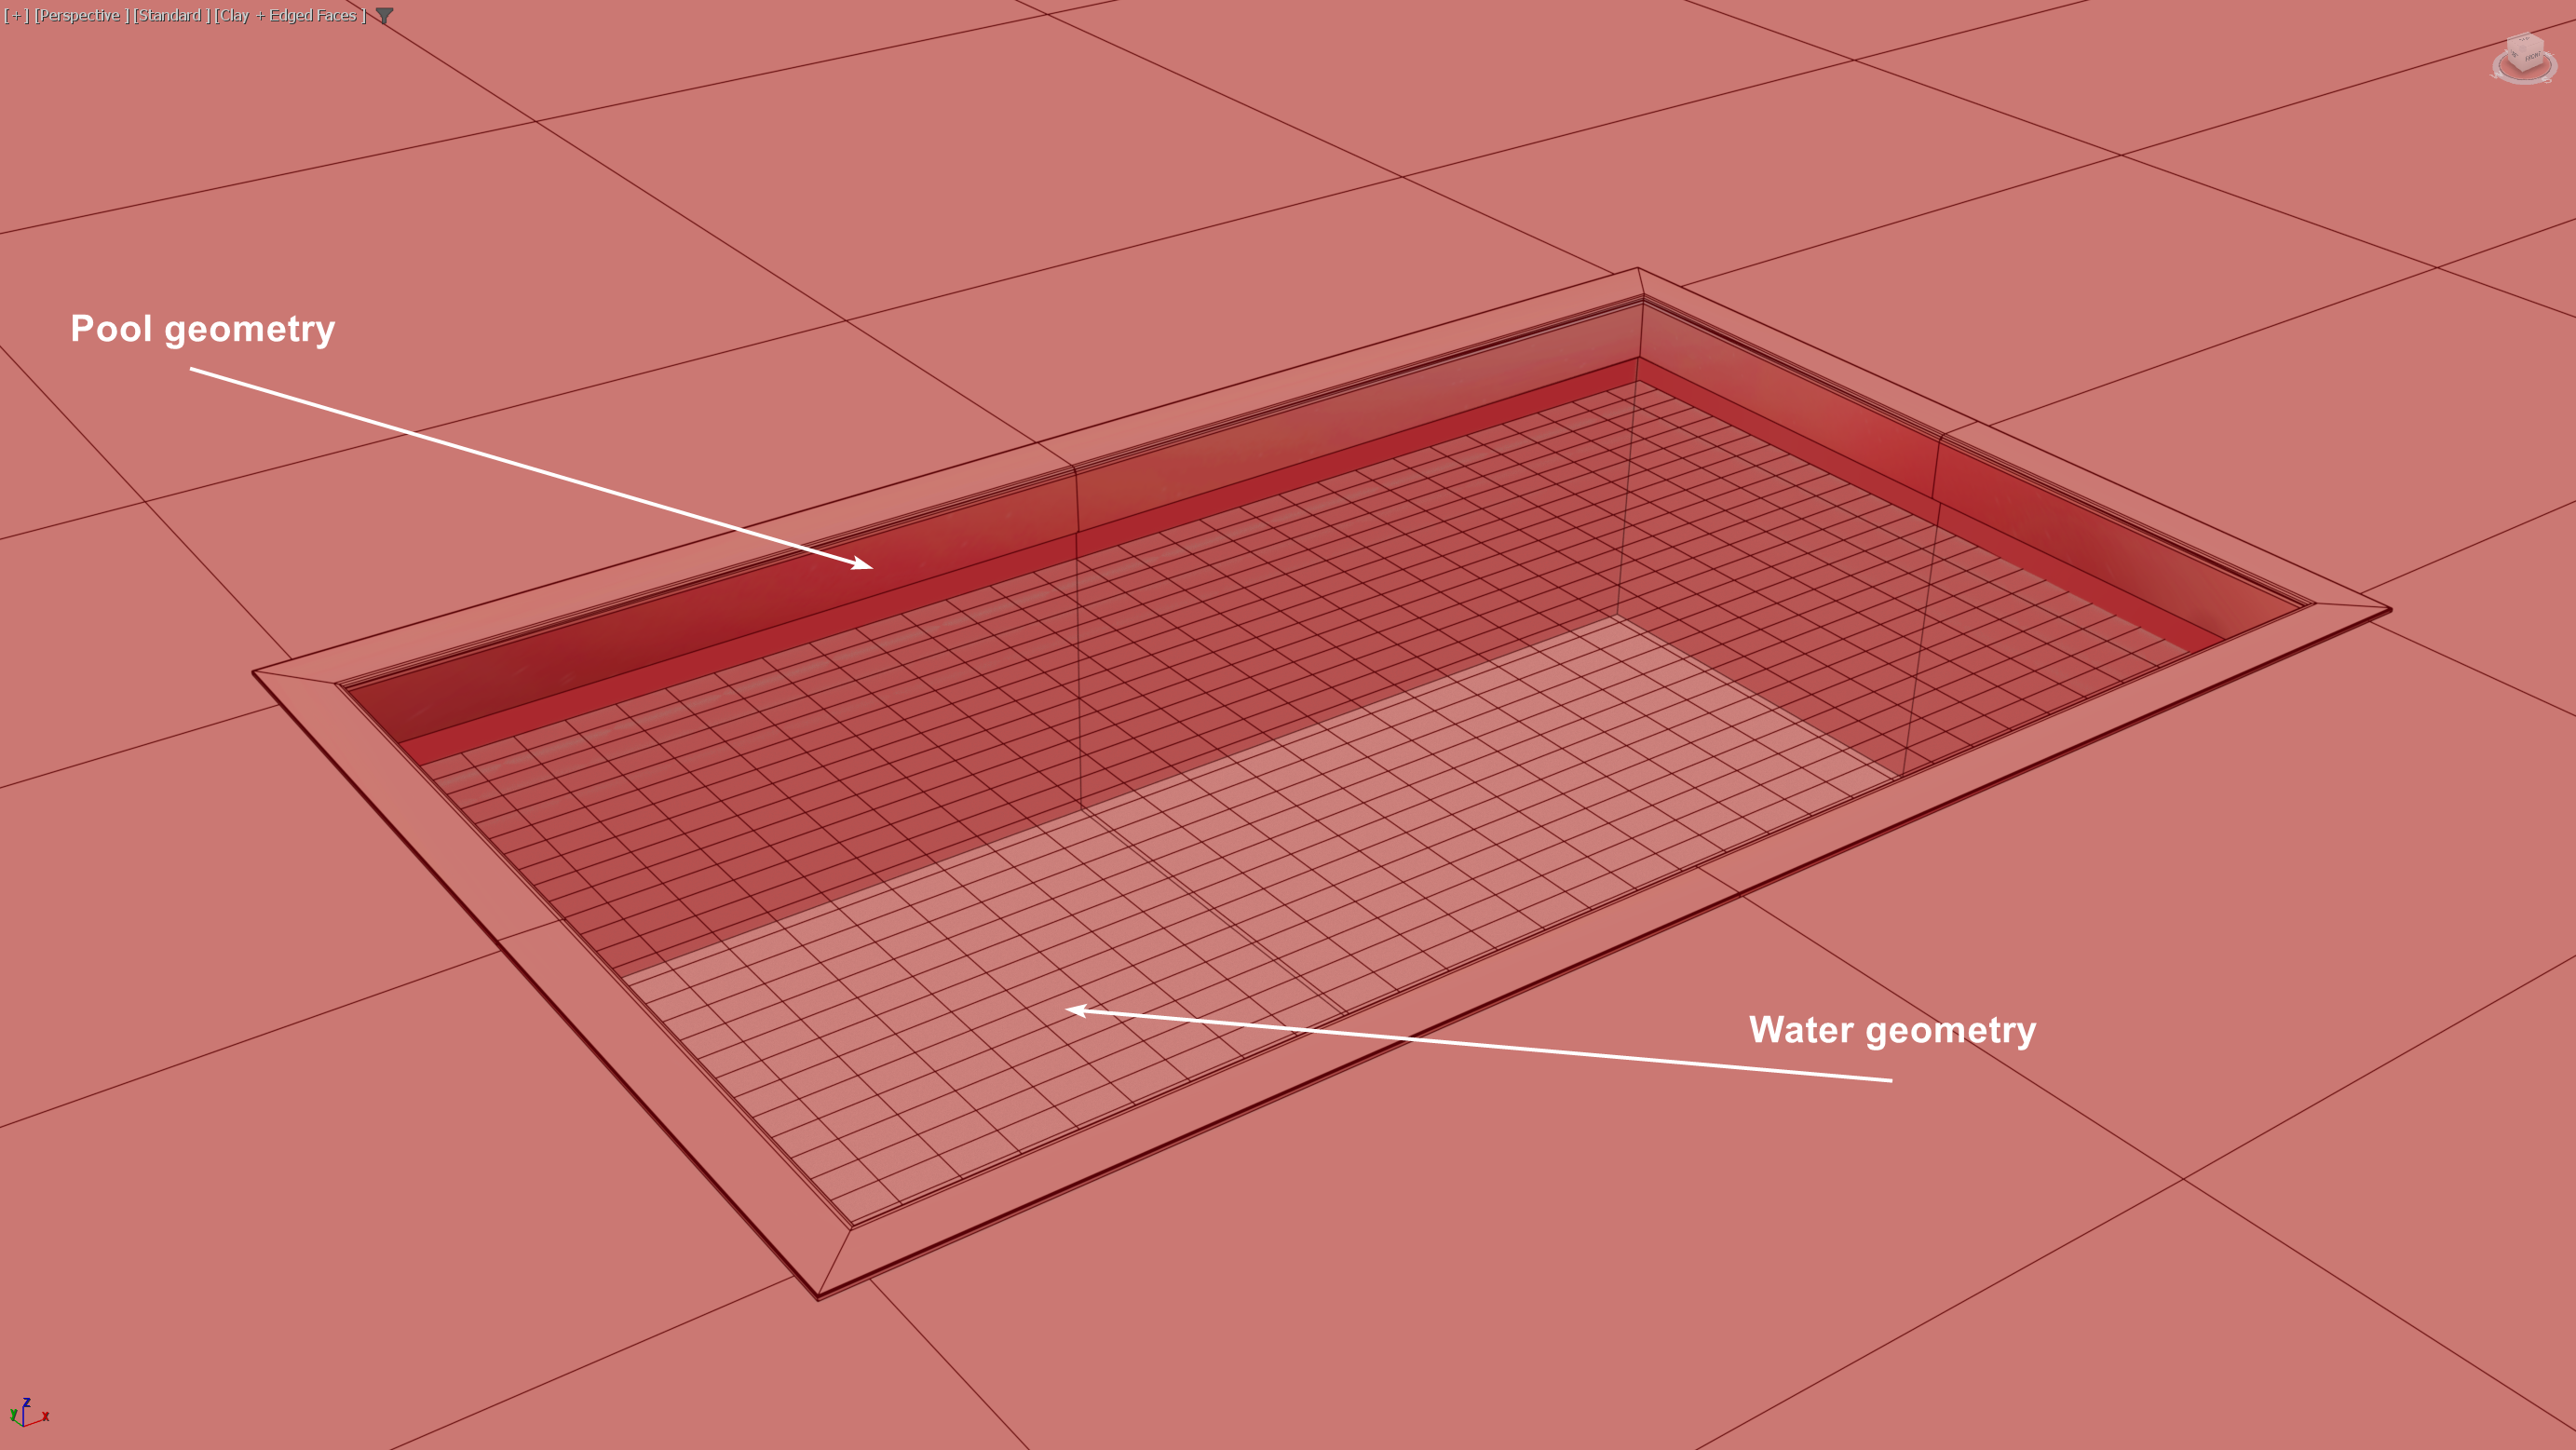Screen dimensions: 2576x1450
Task: Click the Pool geometry arrow tip
Action: click(x=870, y=567)
